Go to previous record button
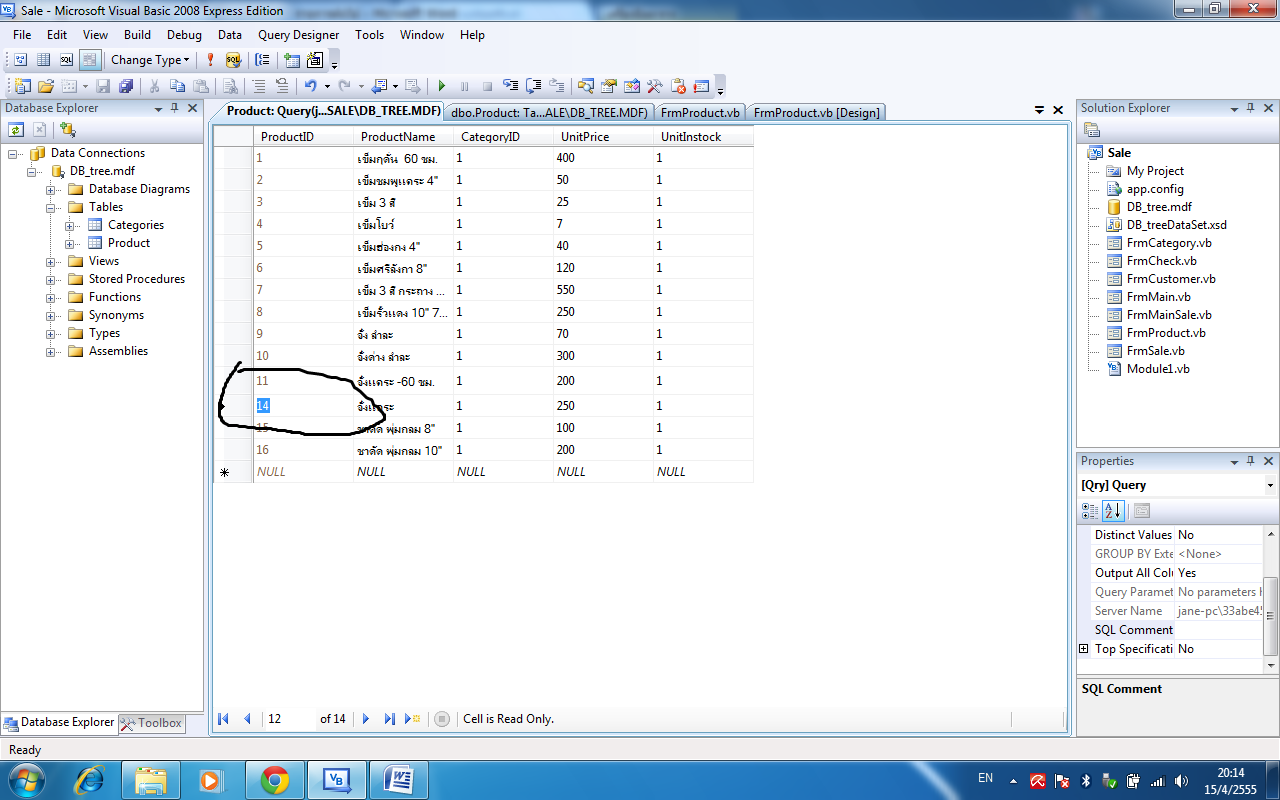The width and height of the screenshot is (1280, 800). pos(247,719)
